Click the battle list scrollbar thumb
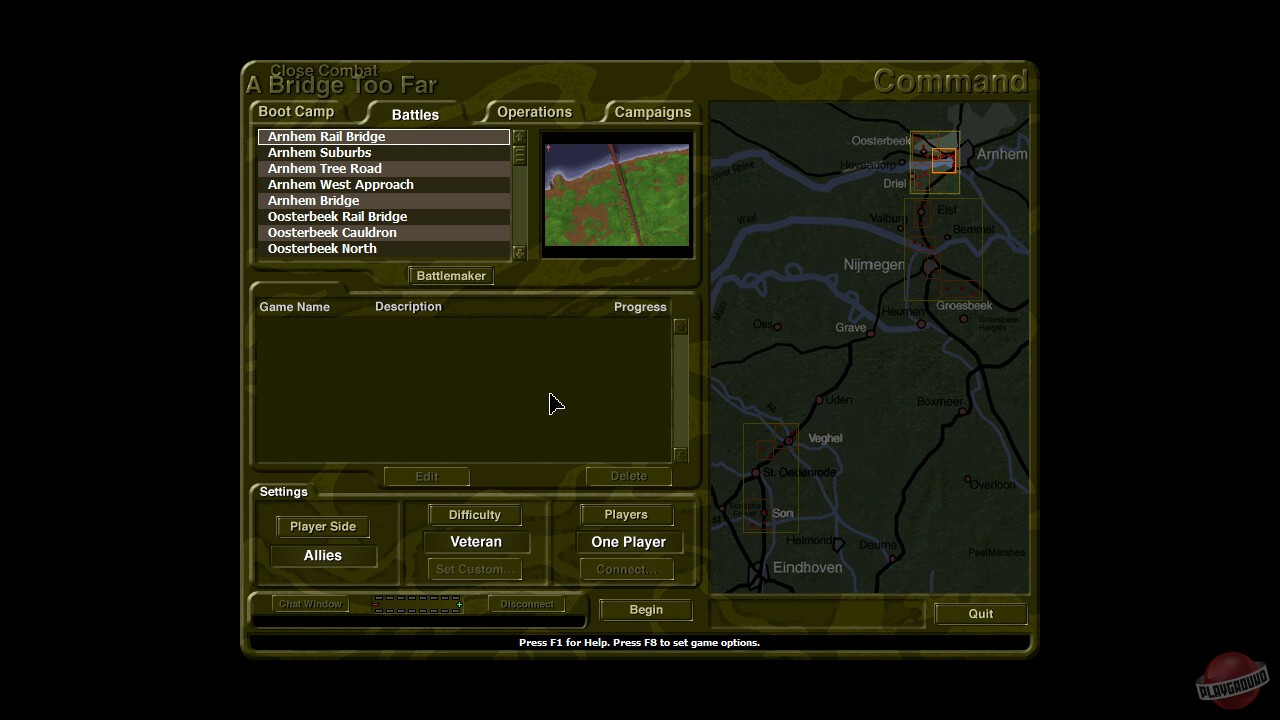This screenshot has height=720, width=1280. pos(518,155)
